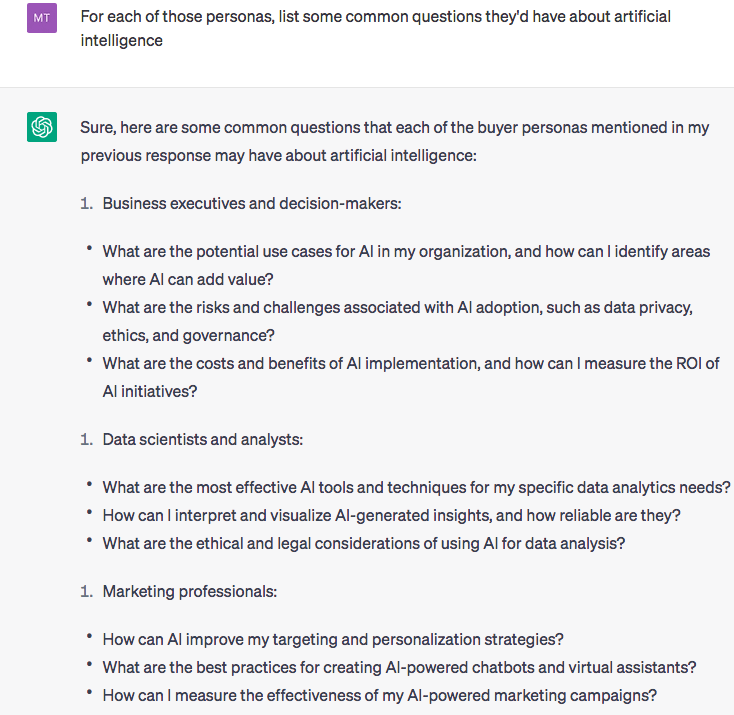The image size is (734, 715).
Task: Click the words 'artificial intelligence:' in the reply intro
Action: (403, 155)
